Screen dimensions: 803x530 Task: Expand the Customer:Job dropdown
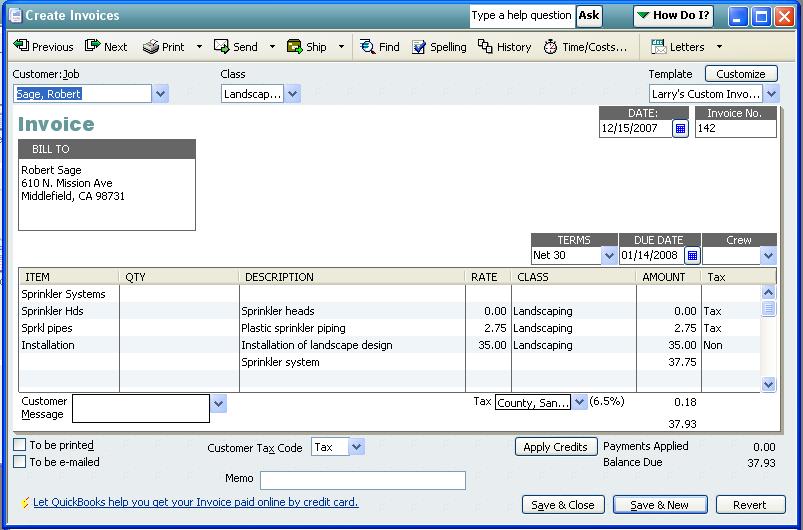click(x=161, y=94)
